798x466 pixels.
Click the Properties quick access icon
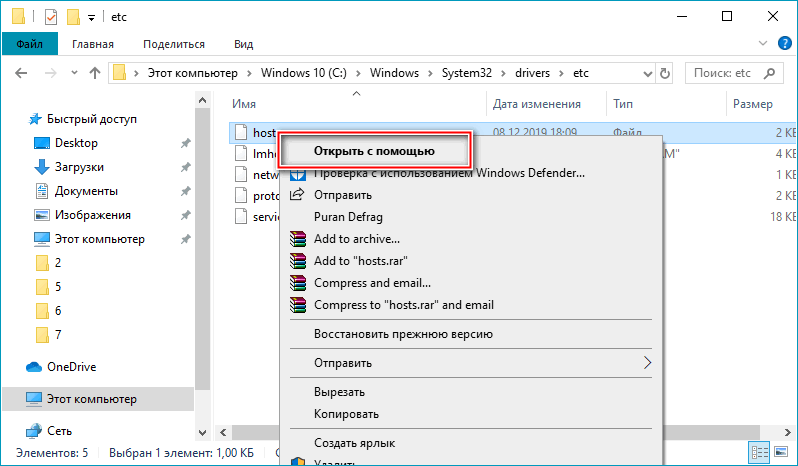(x=51, y=17)
